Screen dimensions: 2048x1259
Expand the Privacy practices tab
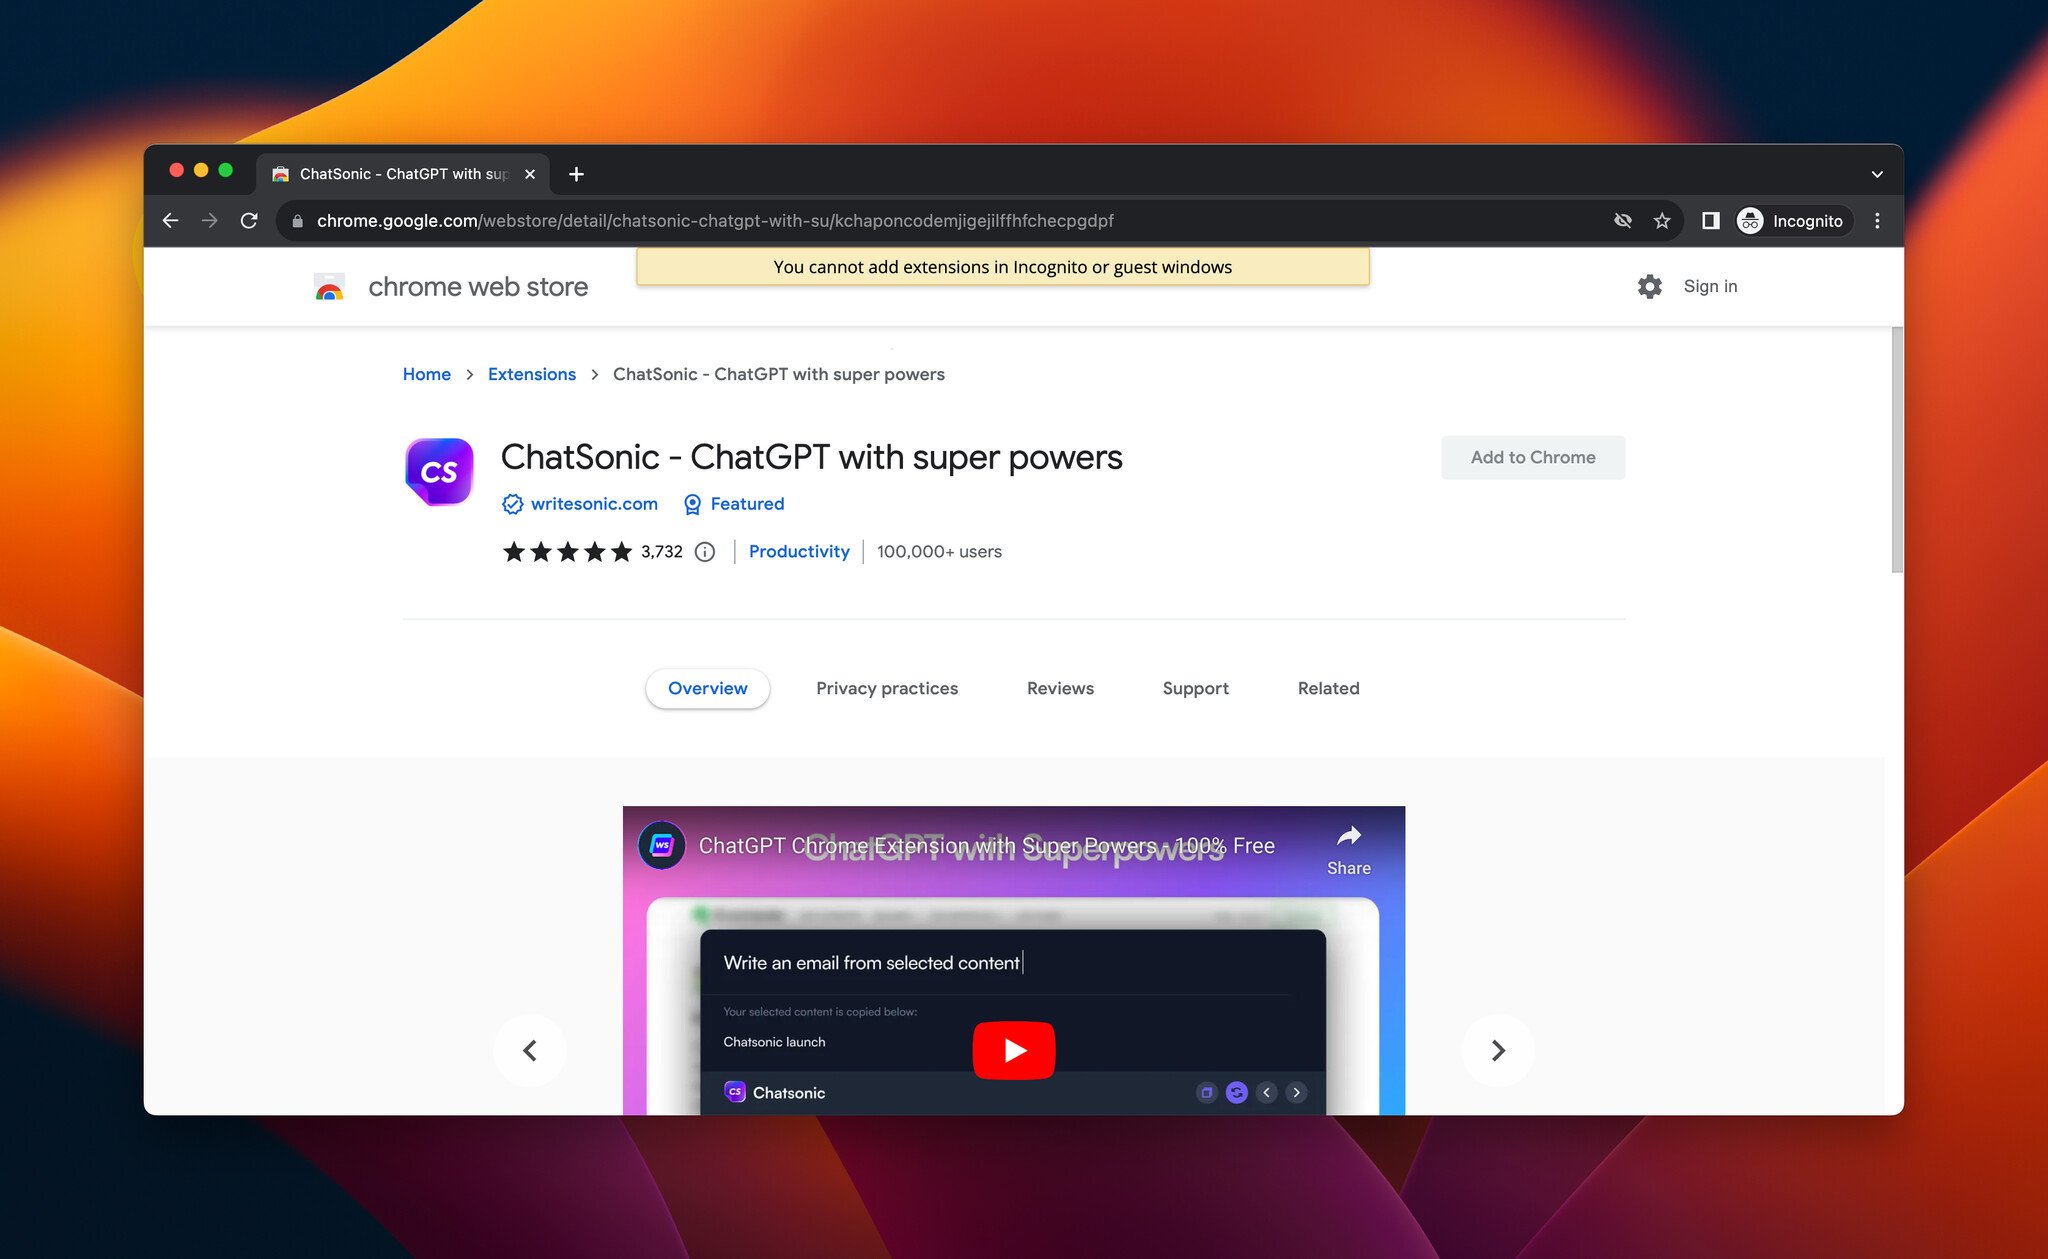point(886,687)
